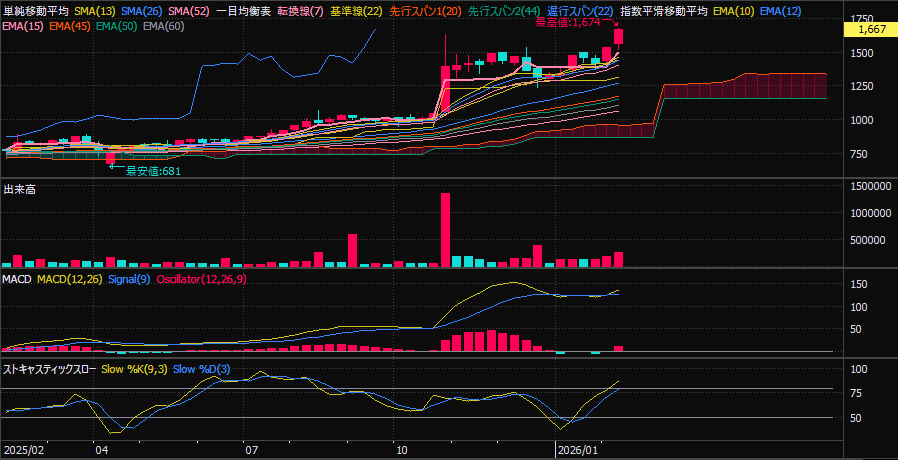Image resolution: width=898 pixels, height=460 pixels.
Task: Select the EMA(60) legend label
Action: 164,25
